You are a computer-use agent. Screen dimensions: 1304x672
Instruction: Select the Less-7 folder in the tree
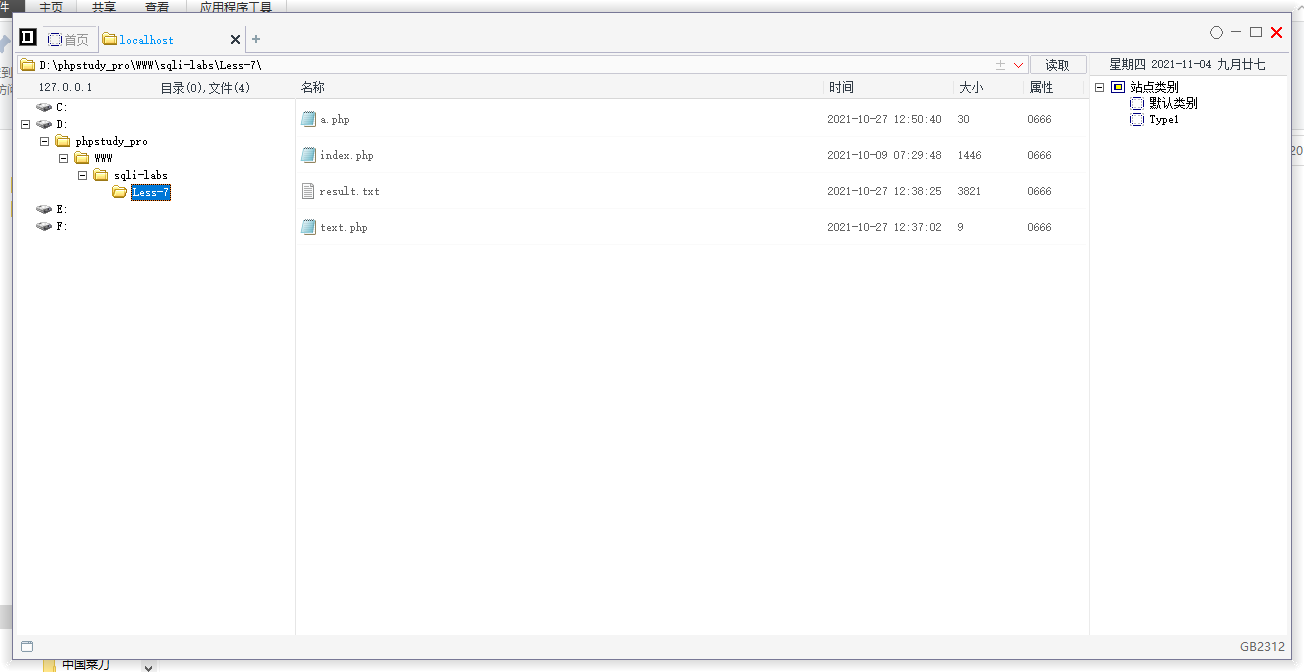pyautogui.click(x=151, y=192)
